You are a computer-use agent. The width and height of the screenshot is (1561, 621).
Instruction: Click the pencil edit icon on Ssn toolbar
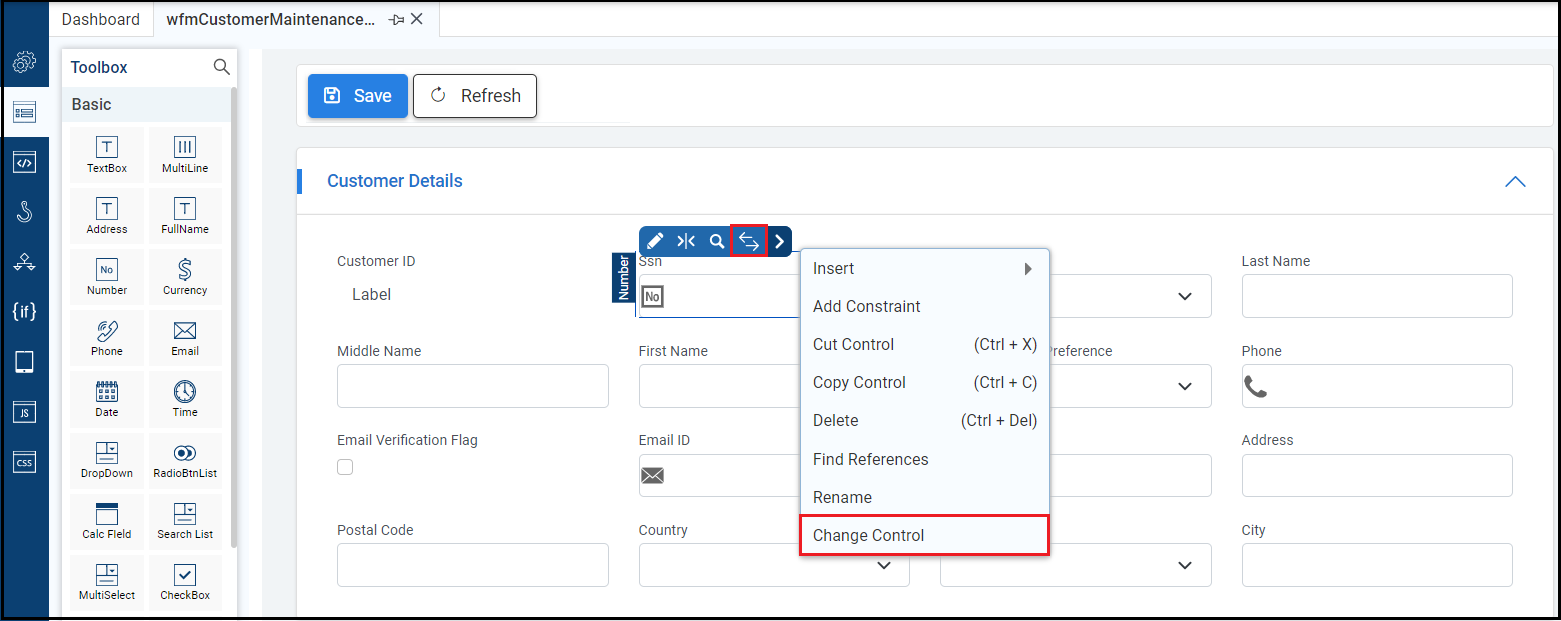[655, 241]
